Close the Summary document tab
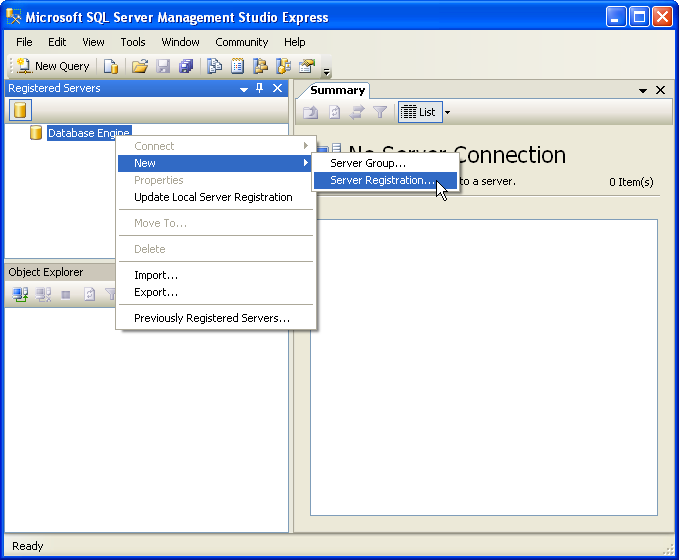This screenshot has width=679, height=560. pos(660,90)
